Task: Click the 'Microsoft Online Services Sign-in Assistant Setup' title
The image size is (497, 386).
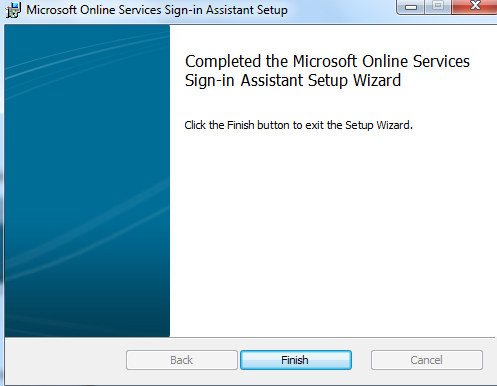Action: tap(157, 10)
